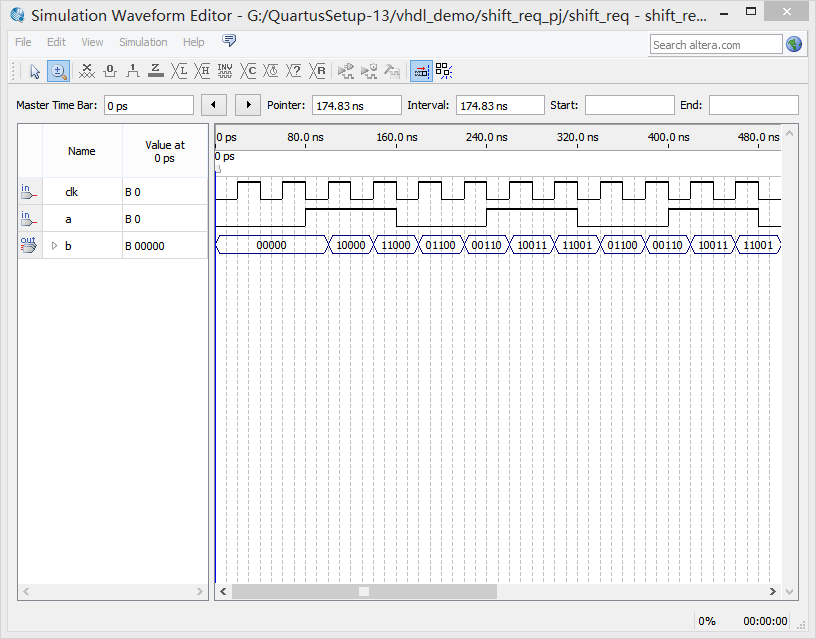This screenshot has height=639, width=816.
Task: Click vertical scrollbar up arrow
Action: tap(789, 134)
